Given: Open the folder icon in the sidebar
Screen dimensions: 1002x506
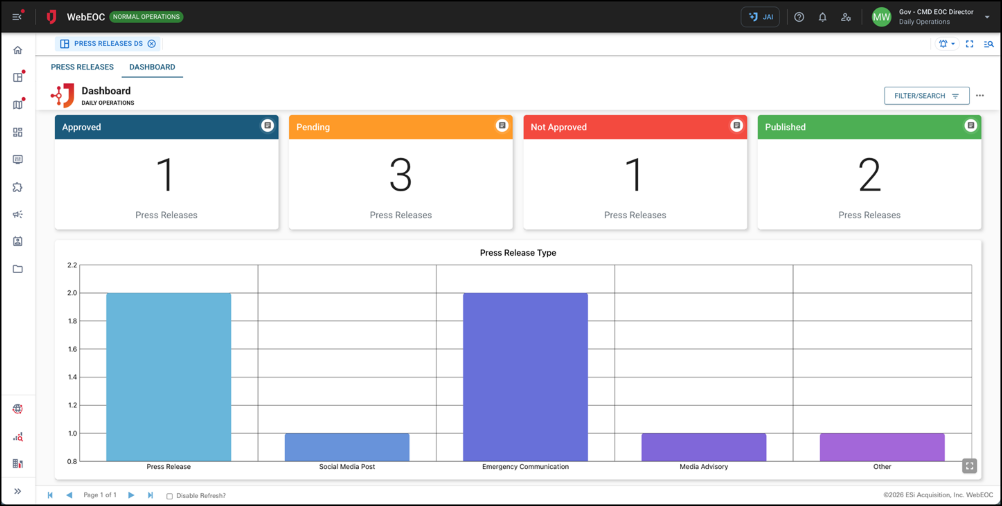Looking at the screenshot, I should [17, 269].
